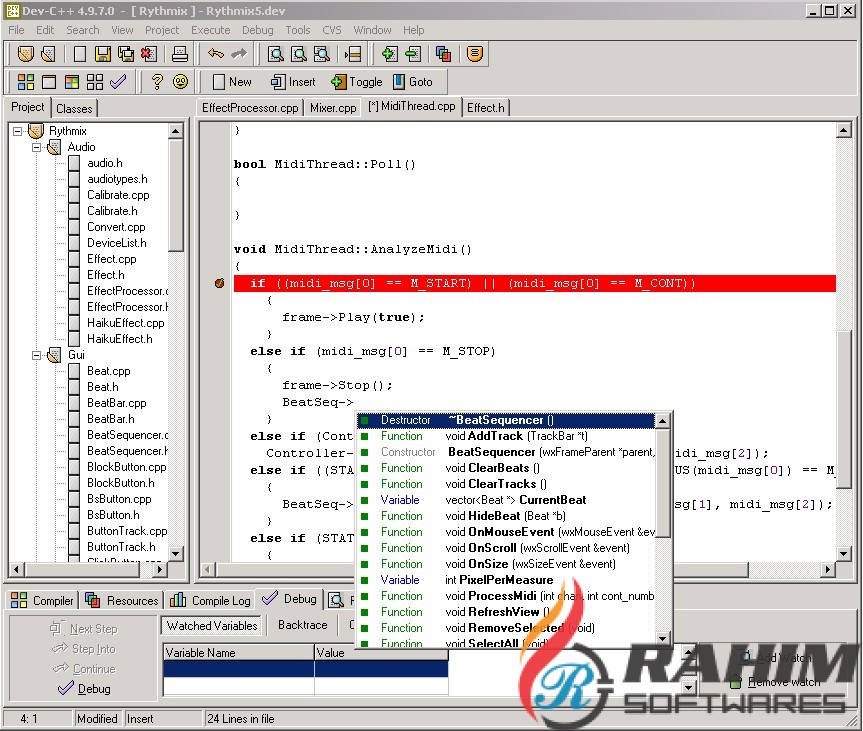Click the Remove from project green minus icon
The width and height of the screenshot is (863, 731).
click(x=412, y=54)
